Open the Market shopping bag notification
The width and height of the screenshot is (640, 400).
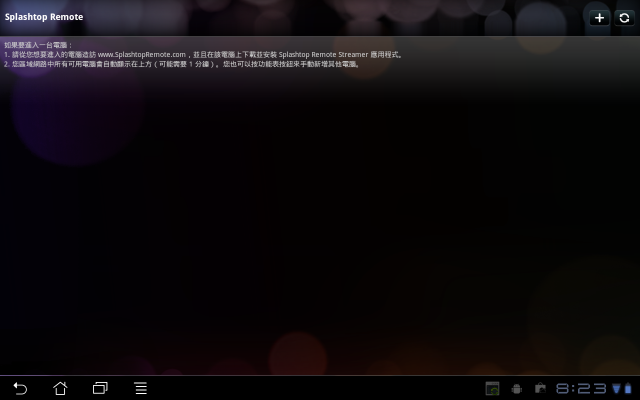click(540, 388)
